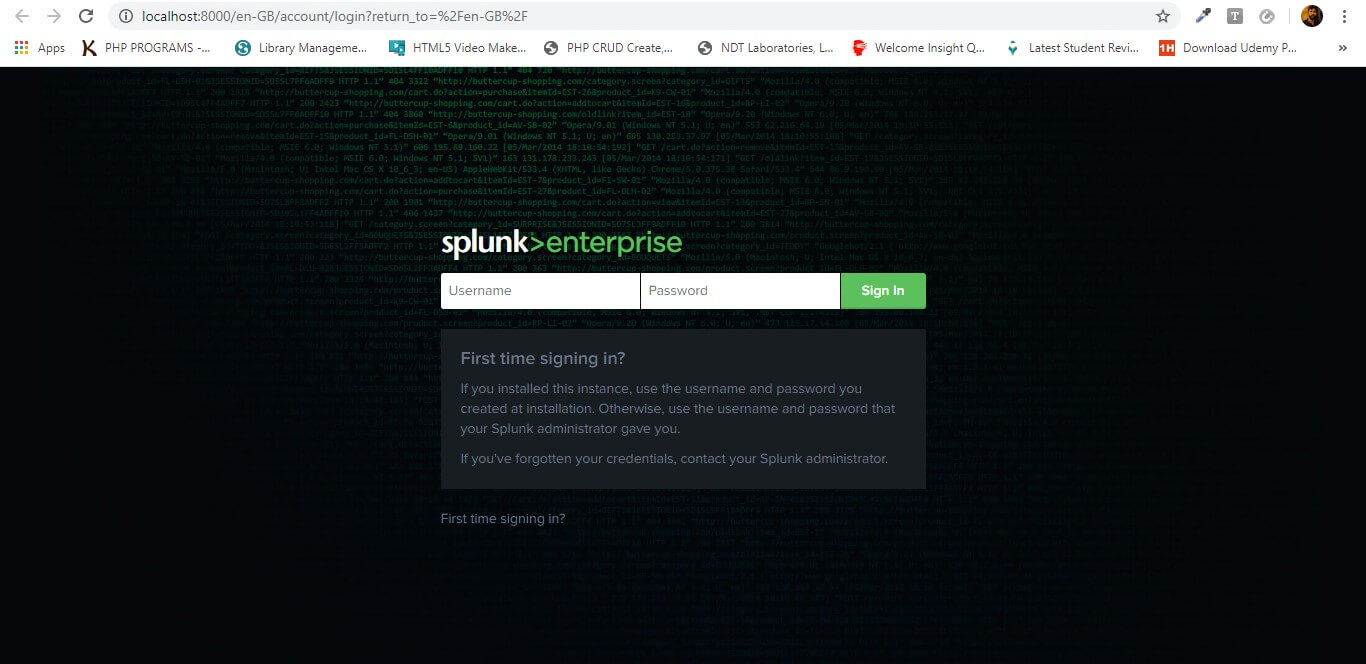Click the browser back arrow
1366x664 pixels.
[22, 16]
